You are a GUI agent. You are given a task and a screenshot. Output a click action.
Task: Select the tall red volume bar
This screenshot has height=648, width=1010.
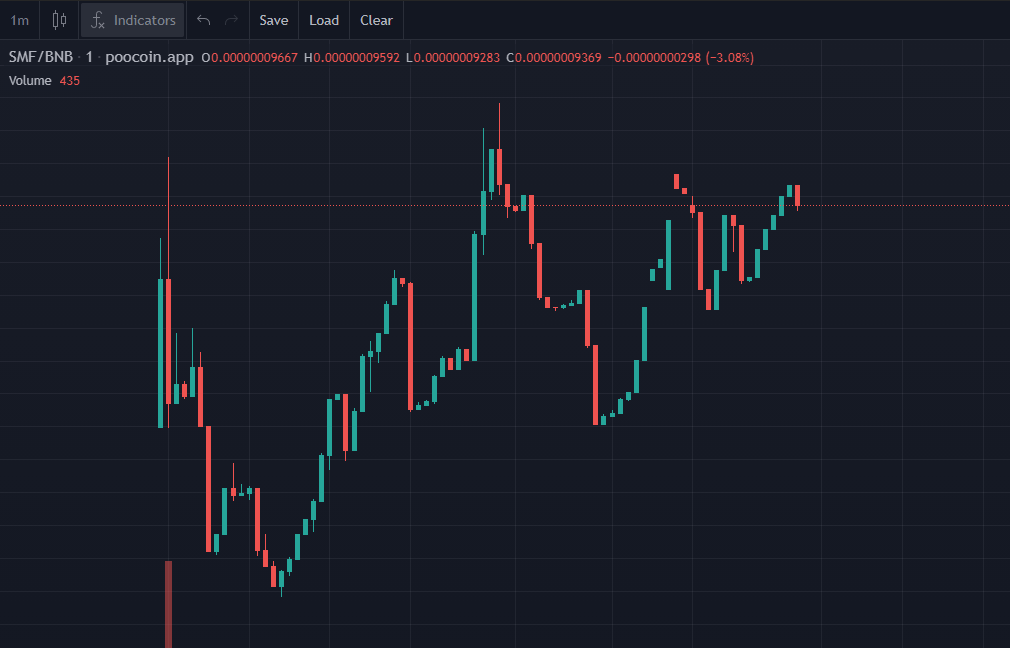(x=169, y=604)
